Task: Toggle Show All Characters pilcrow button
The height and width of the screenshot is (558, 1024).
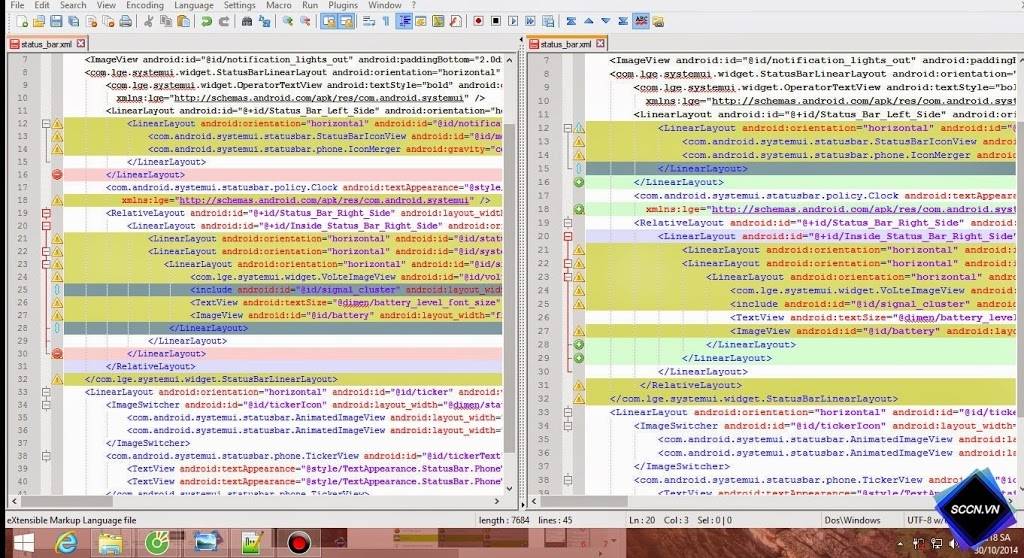Action: click(386, 22)
